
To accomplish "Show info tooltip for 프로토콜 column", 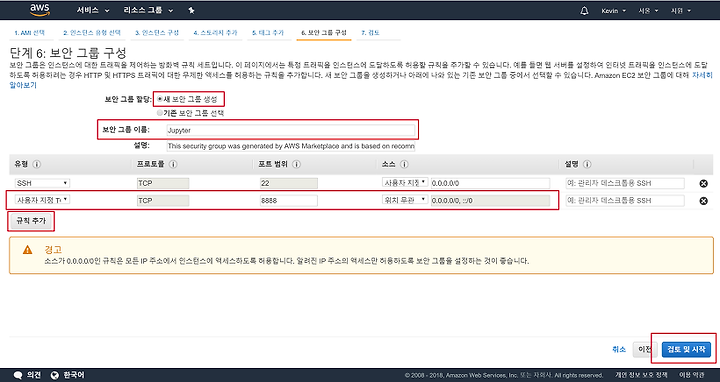I will (x=173, y=164).
